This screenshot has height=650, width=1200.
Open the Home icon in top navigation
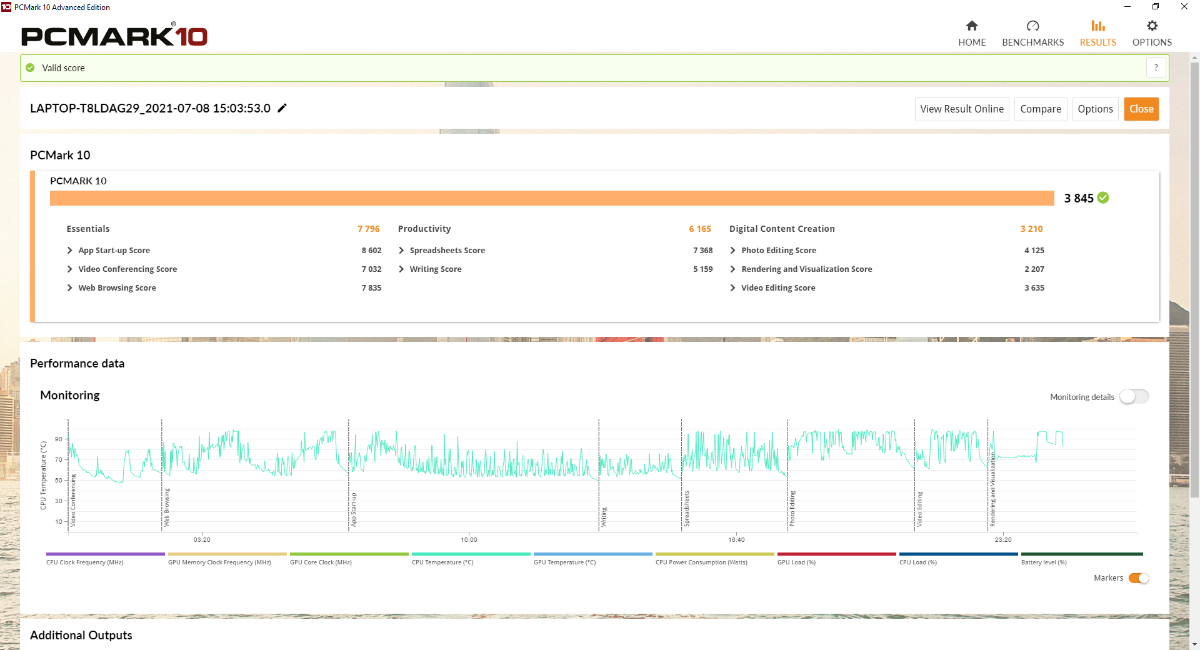click(x=971, y=26)
